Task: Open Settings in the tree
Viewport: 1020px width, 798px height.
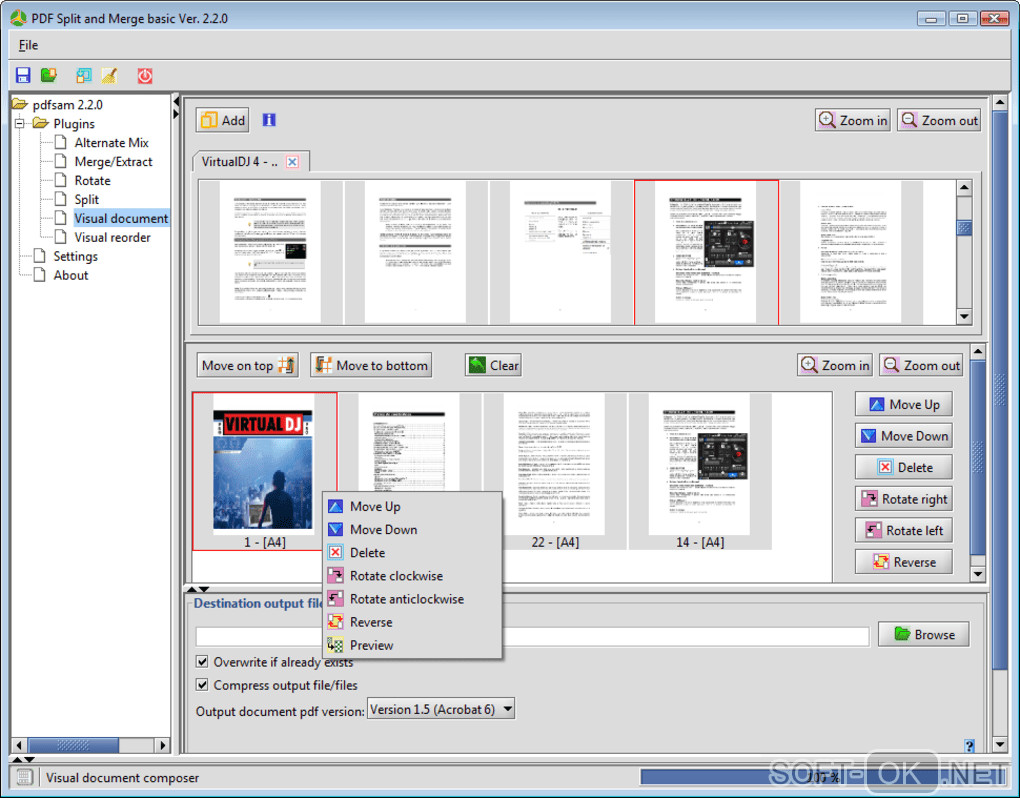Action: click(x=75, y=256)
